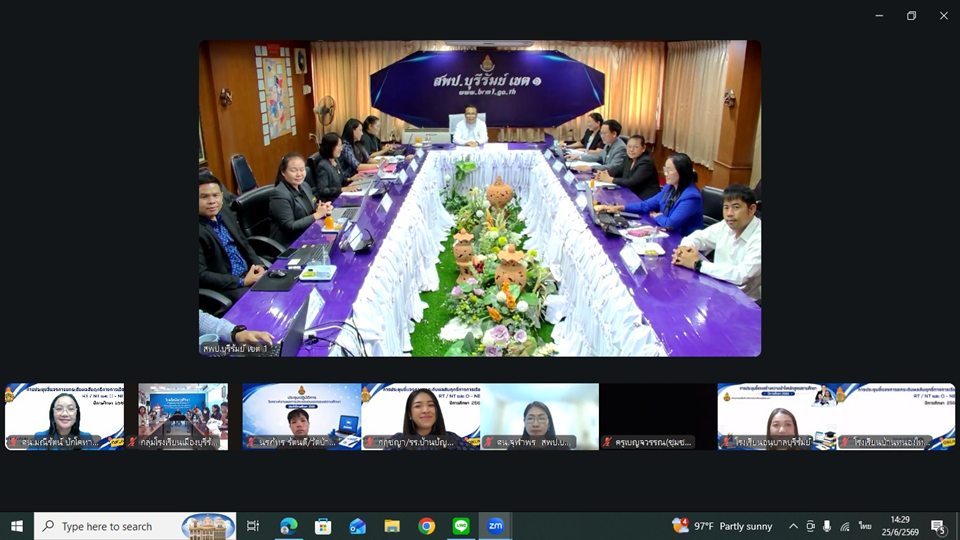
Task: Select participant thumbnail 'นรากร รัตนดี'
Action: click(x=302, y=416)
